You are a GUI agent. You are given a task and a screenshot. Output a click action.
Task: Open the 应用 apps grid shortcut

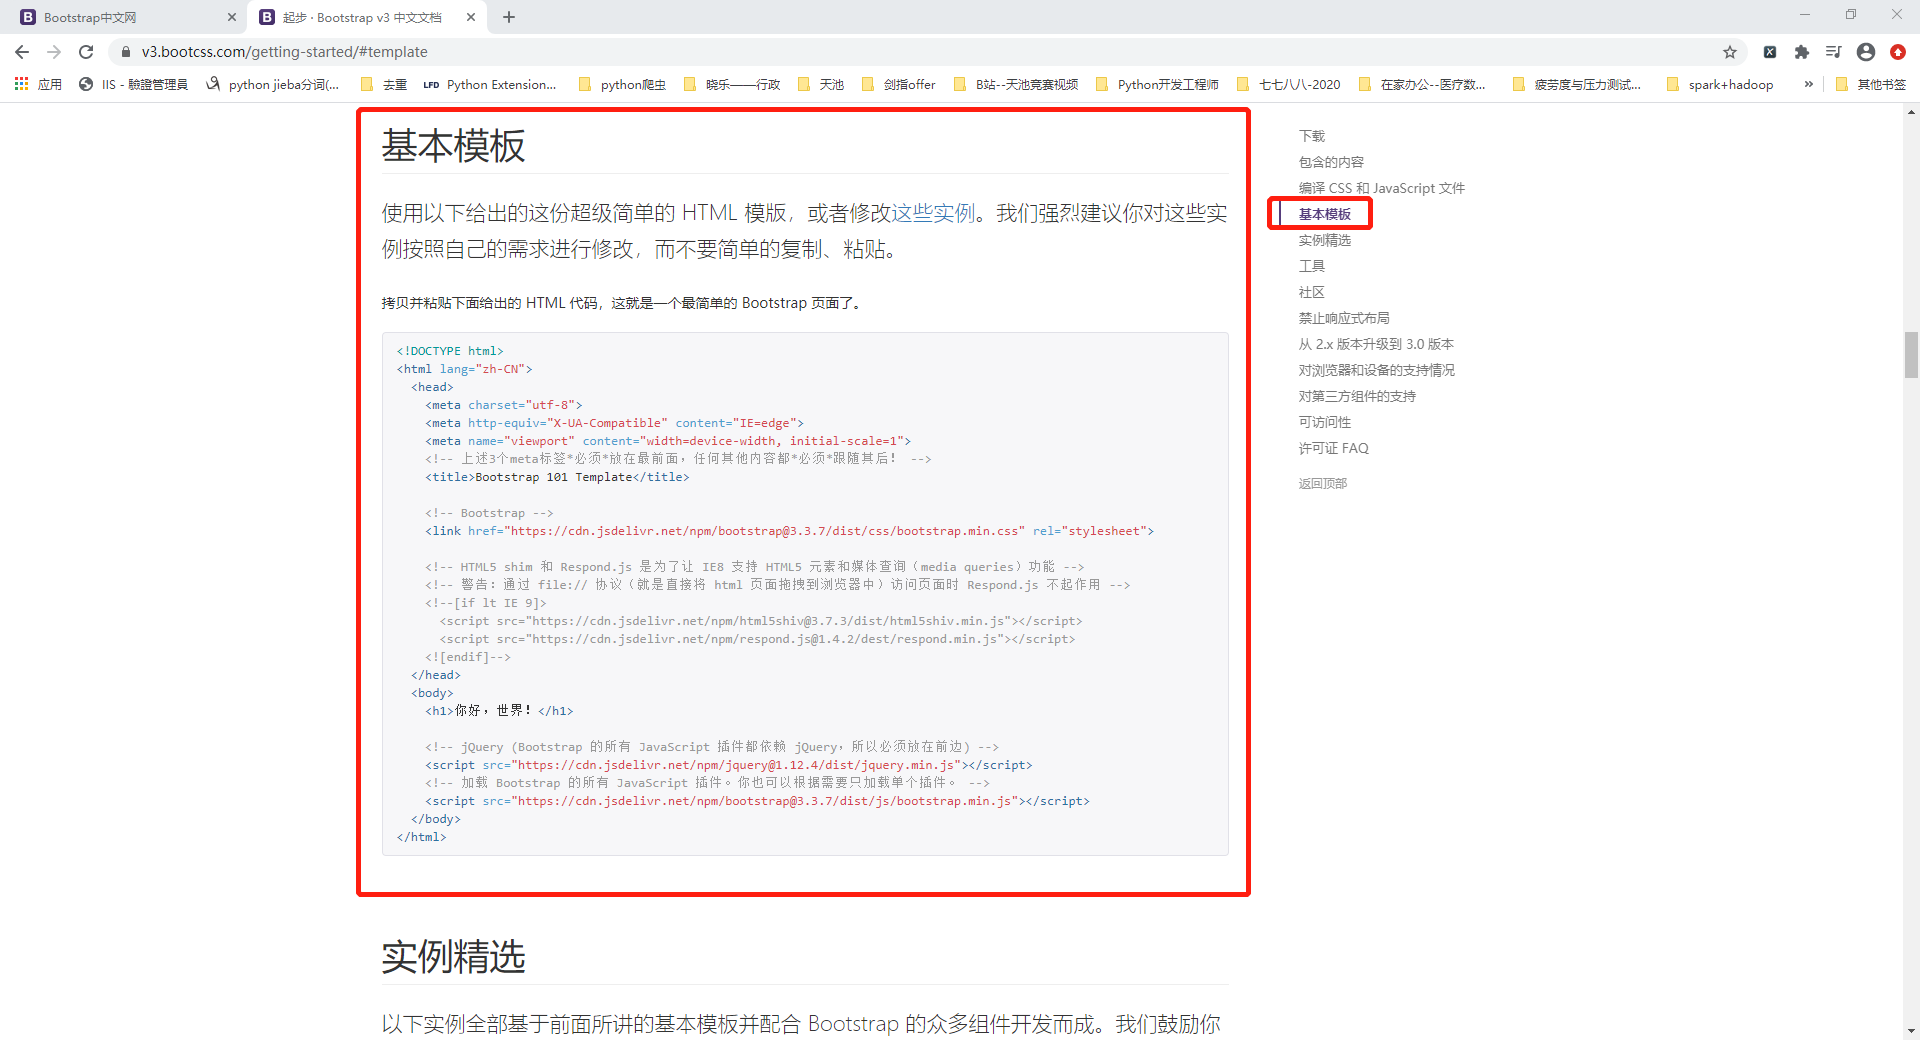coord(38,85)
